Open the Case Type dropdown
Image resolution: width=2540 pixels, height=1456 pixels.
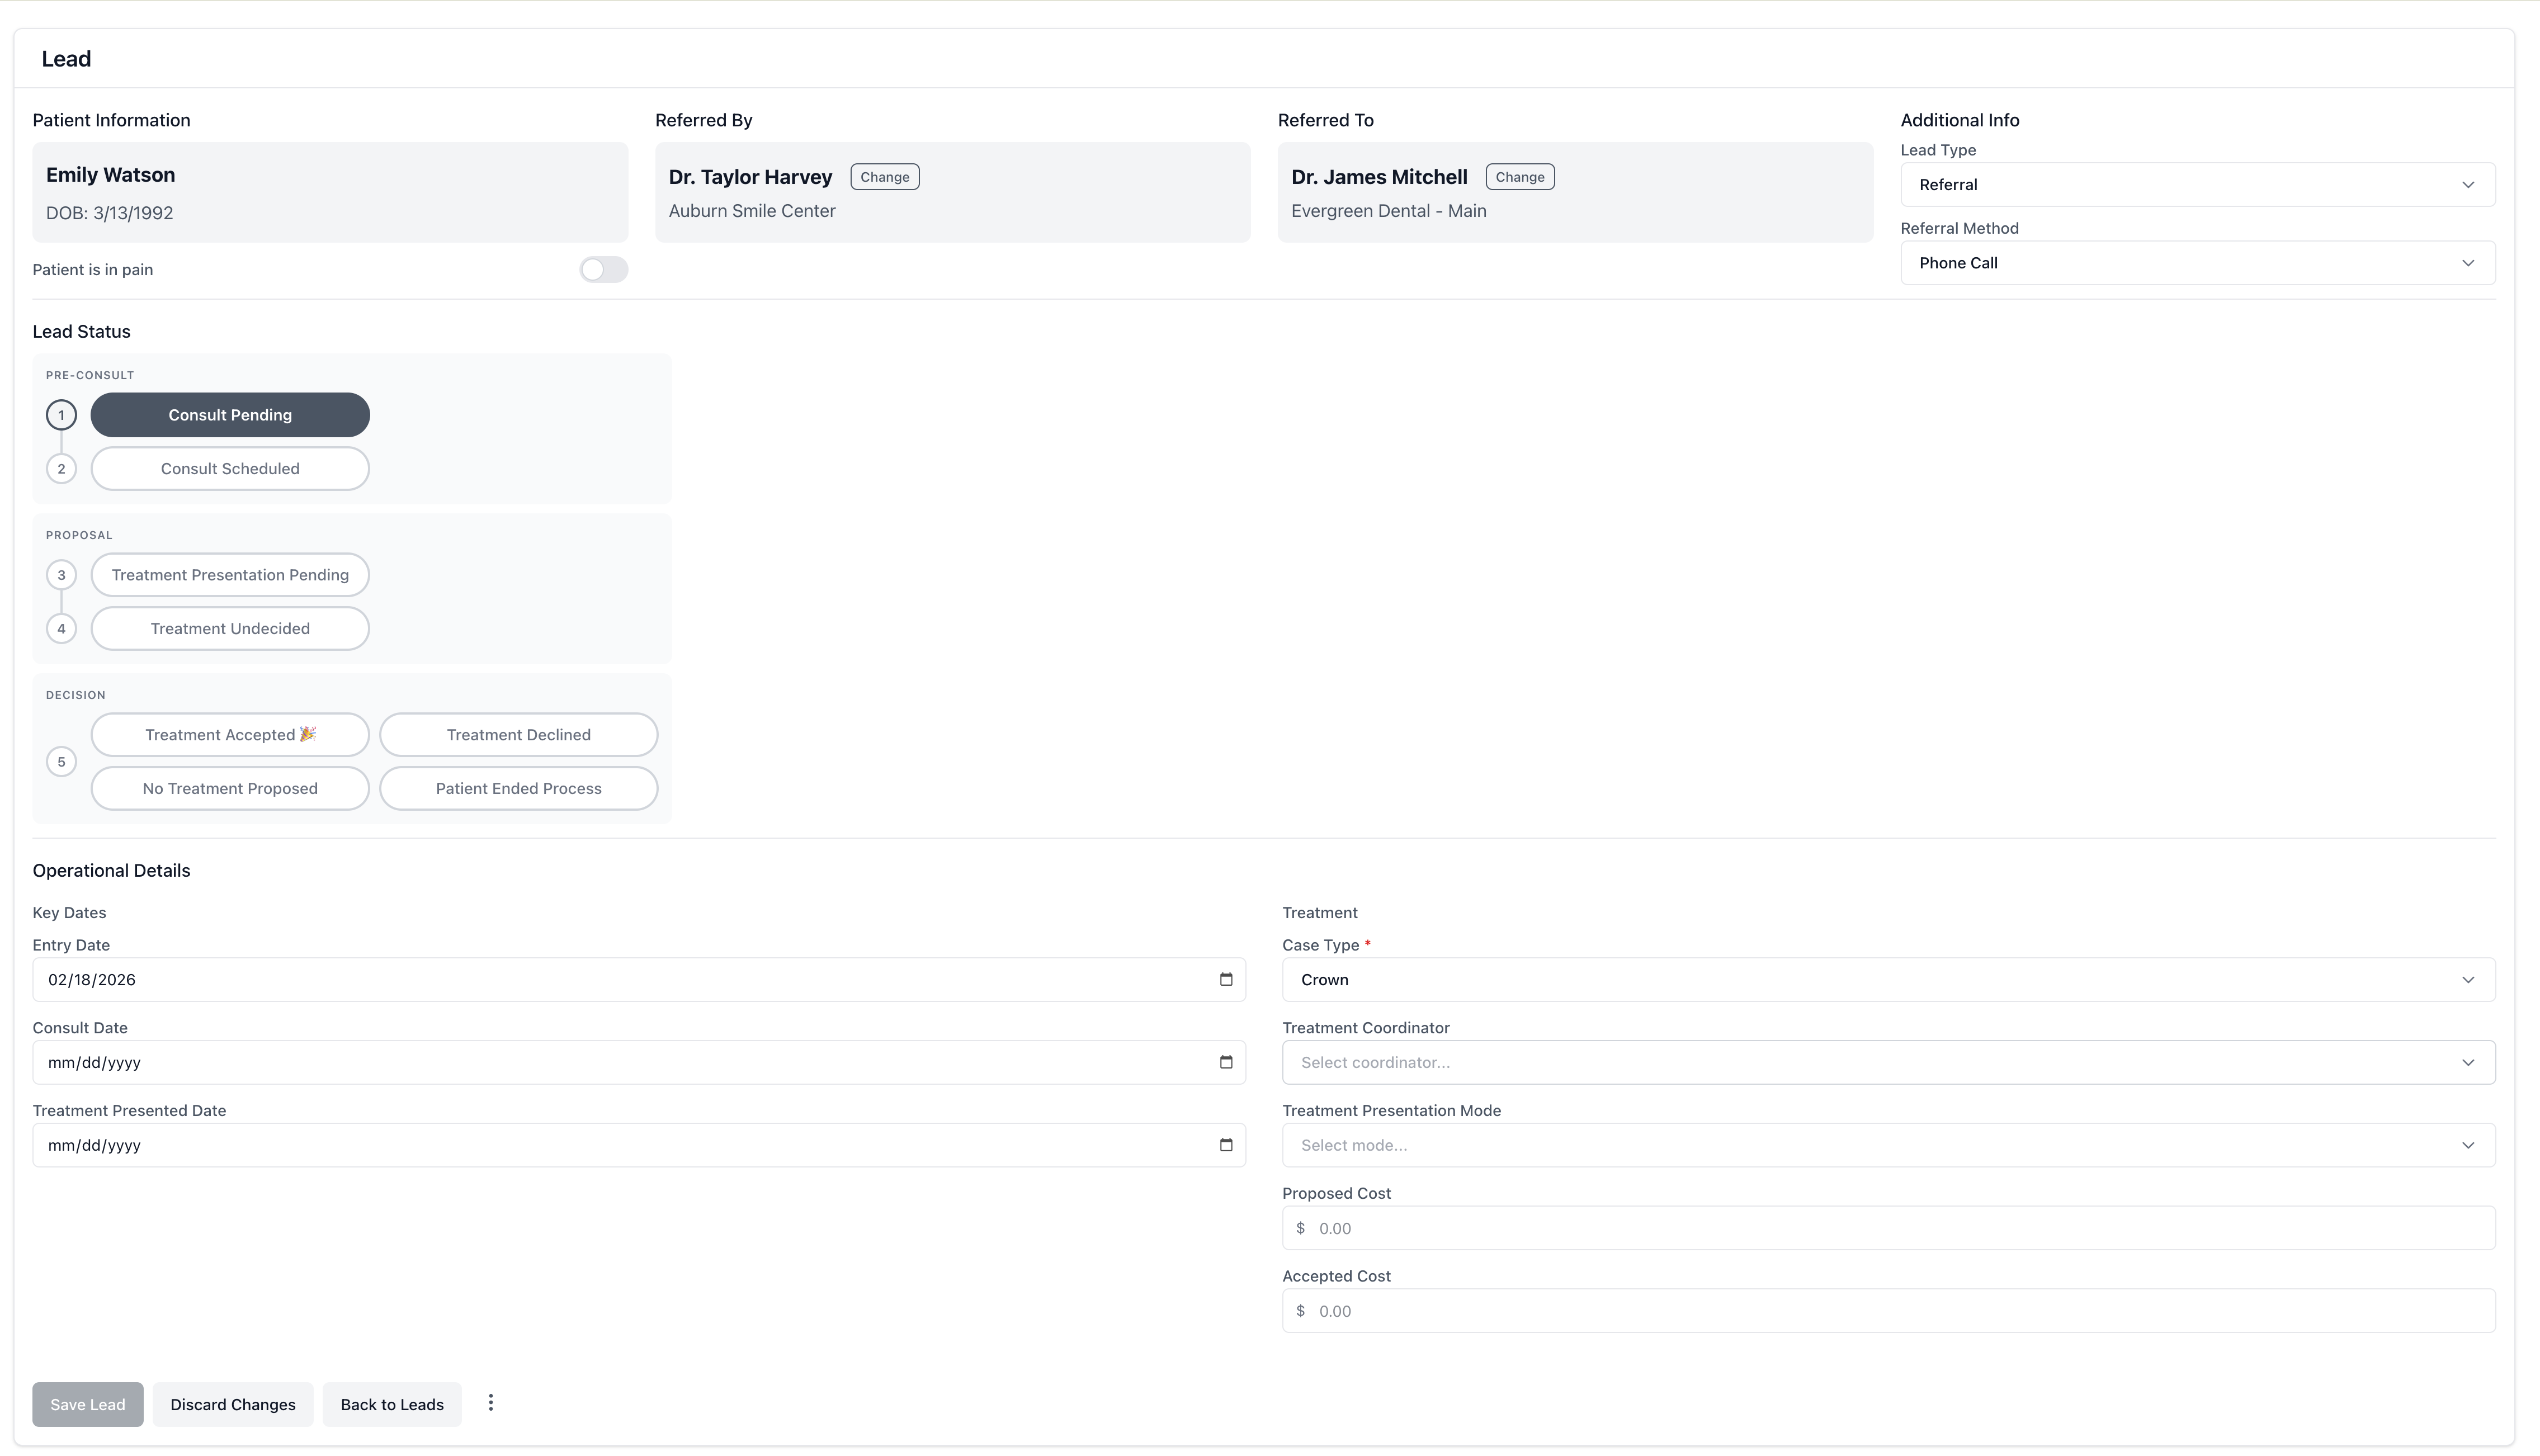pyautogui.click(x=1888, y=979)
